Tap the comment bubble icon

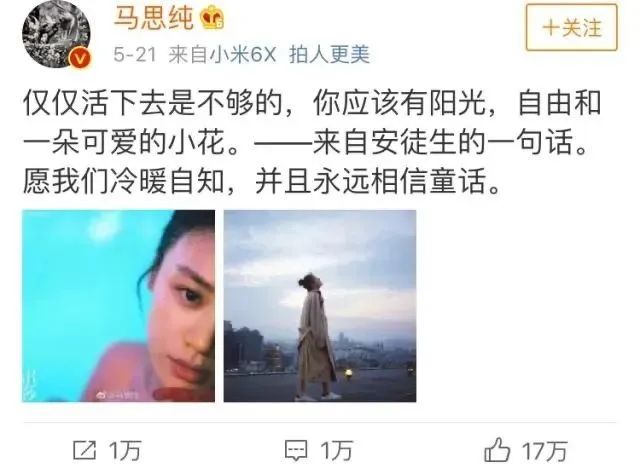(296, 451)
